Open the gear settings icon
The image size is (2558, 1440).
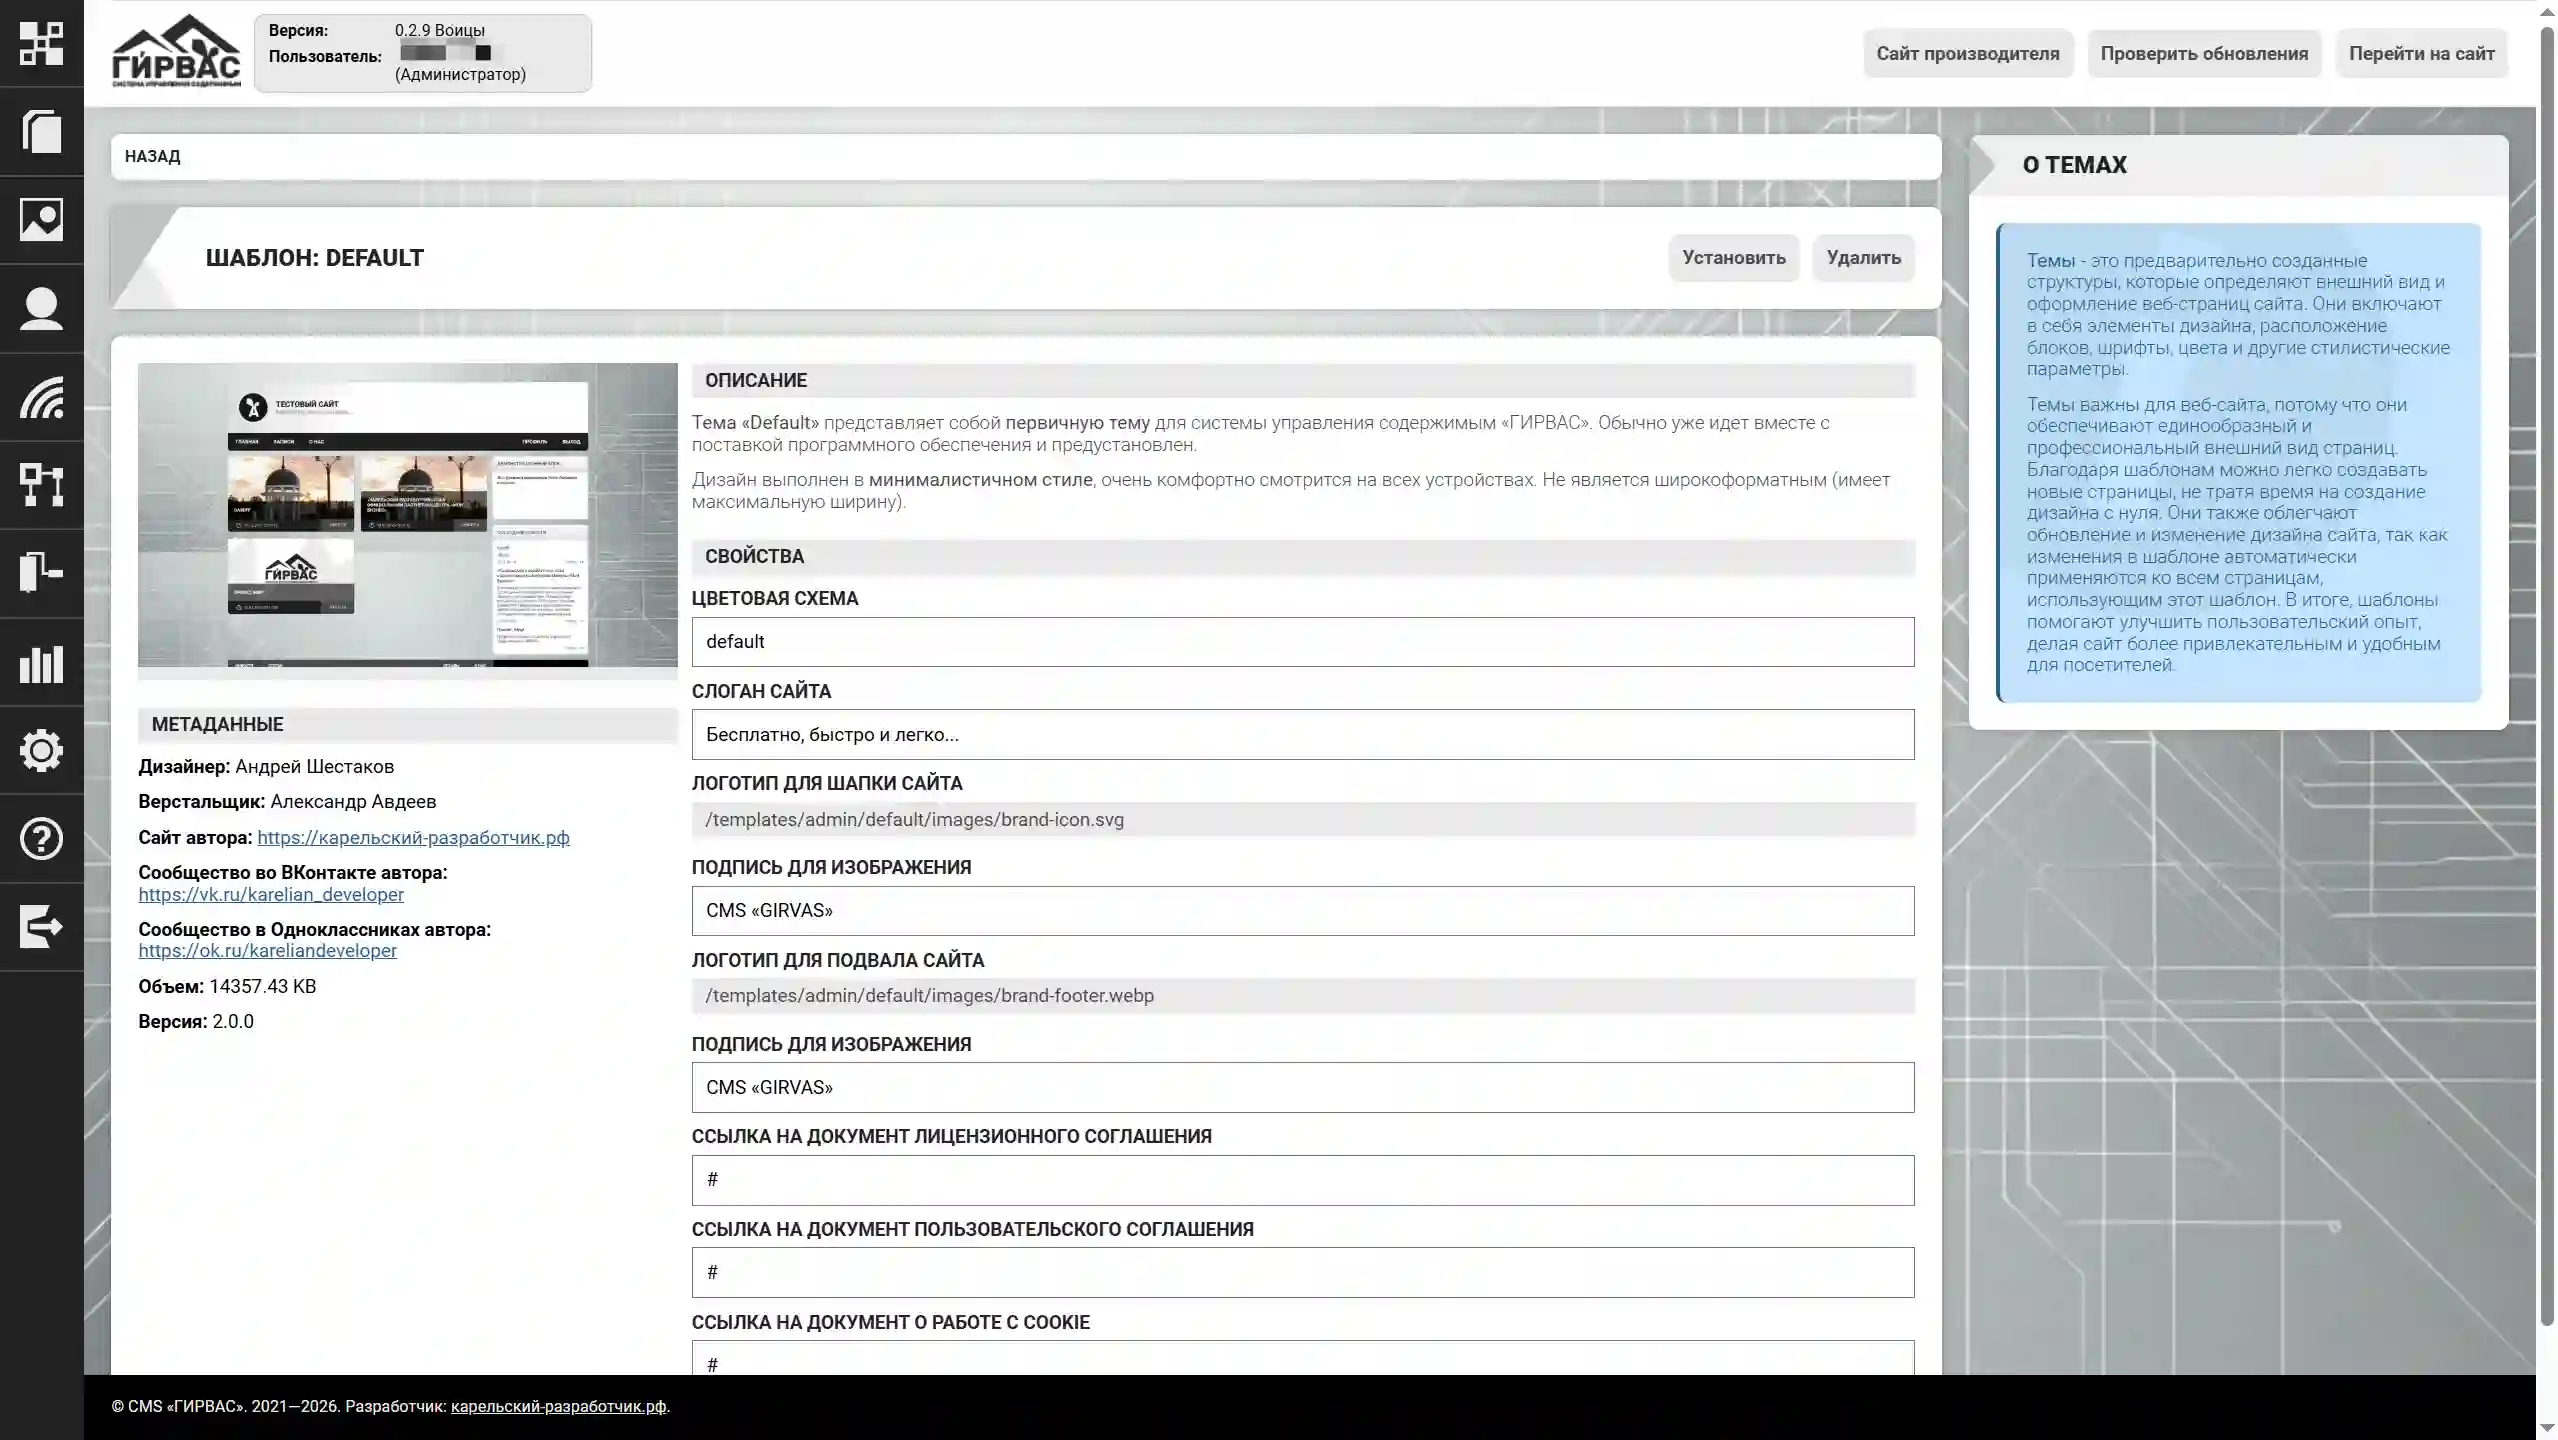(x=41, y=750)
